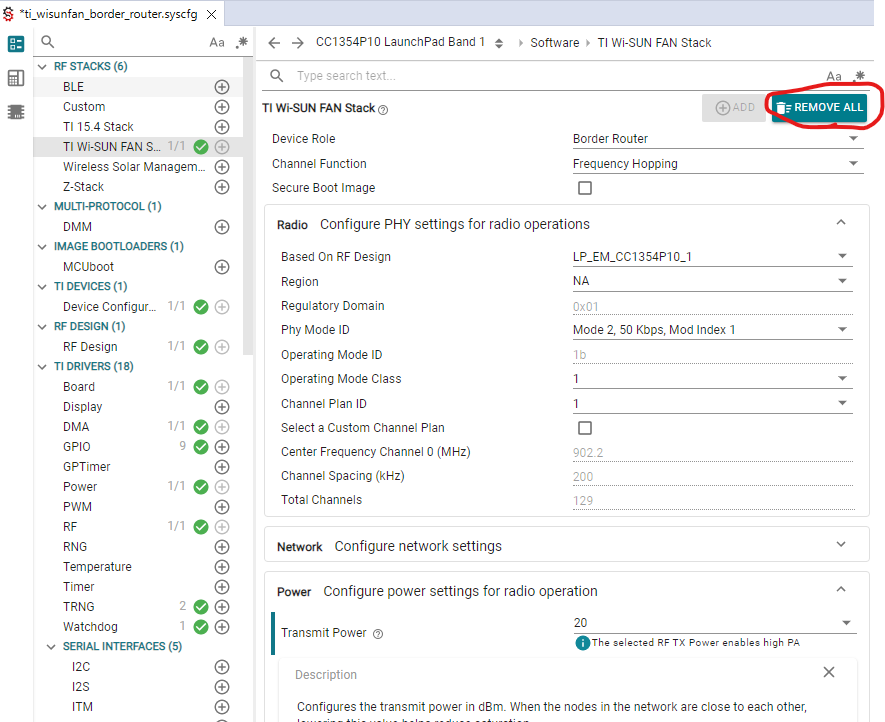Navigate back with the left arrow

[x=274, y=43]
